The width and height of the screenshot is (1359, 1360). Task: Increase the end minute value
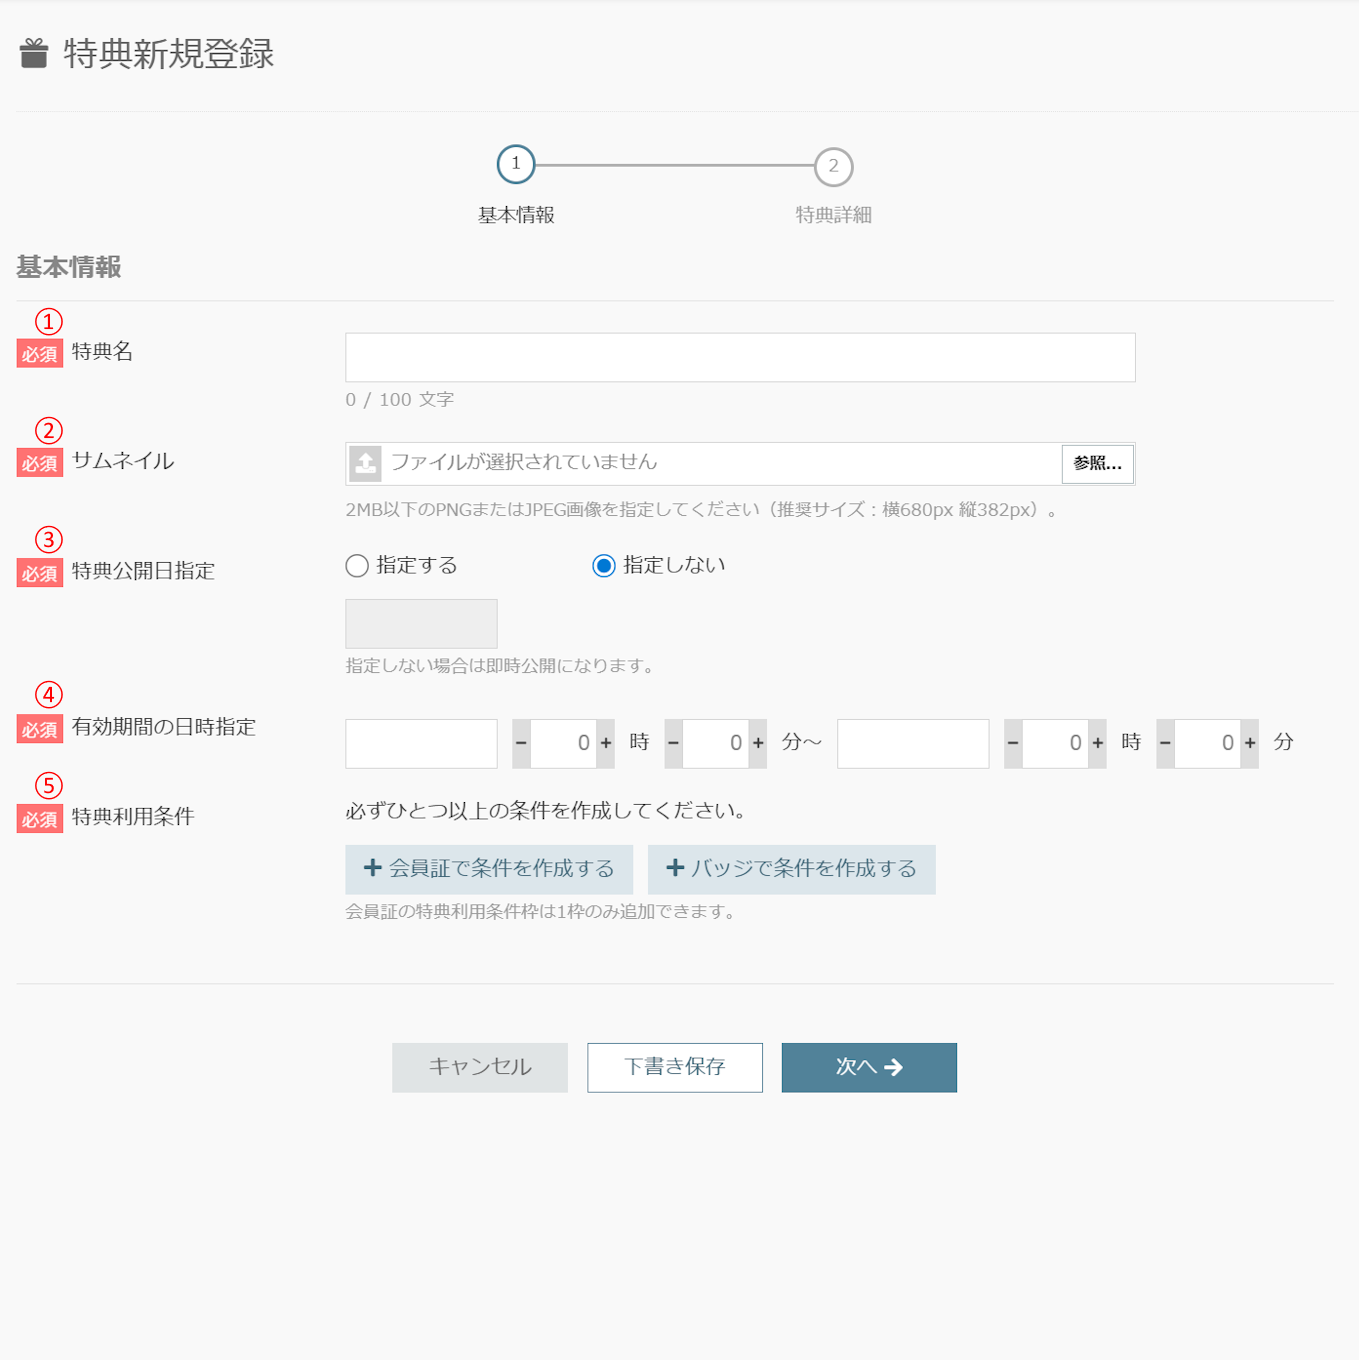(x=1250, y=744)
